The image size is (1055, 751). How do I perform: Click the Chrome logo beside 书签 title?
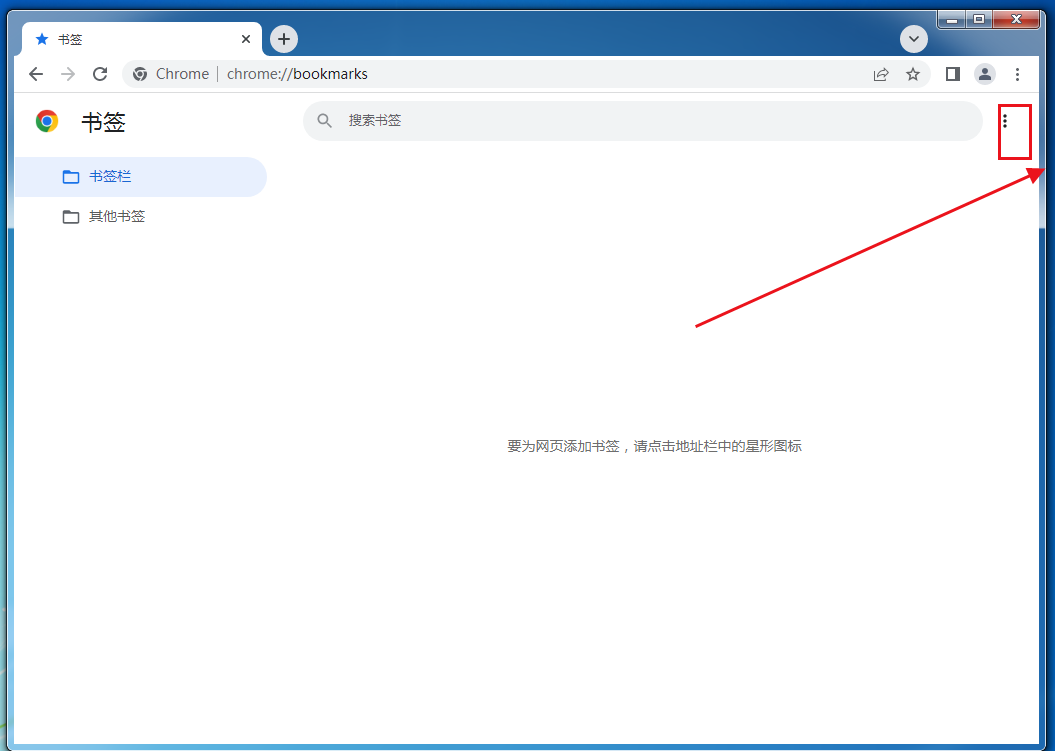47,121
